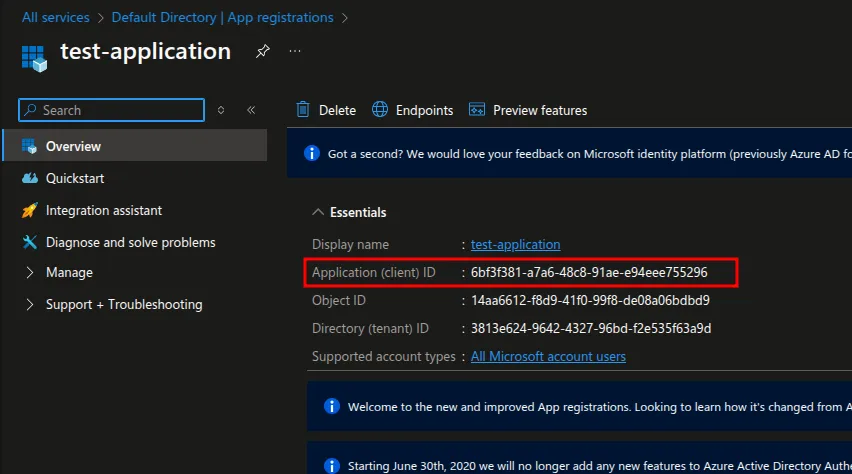Image resolution: width=852 pixels, height=474 pixels.
Task: Click the test-application app registration icon
Action: point(34,58)
